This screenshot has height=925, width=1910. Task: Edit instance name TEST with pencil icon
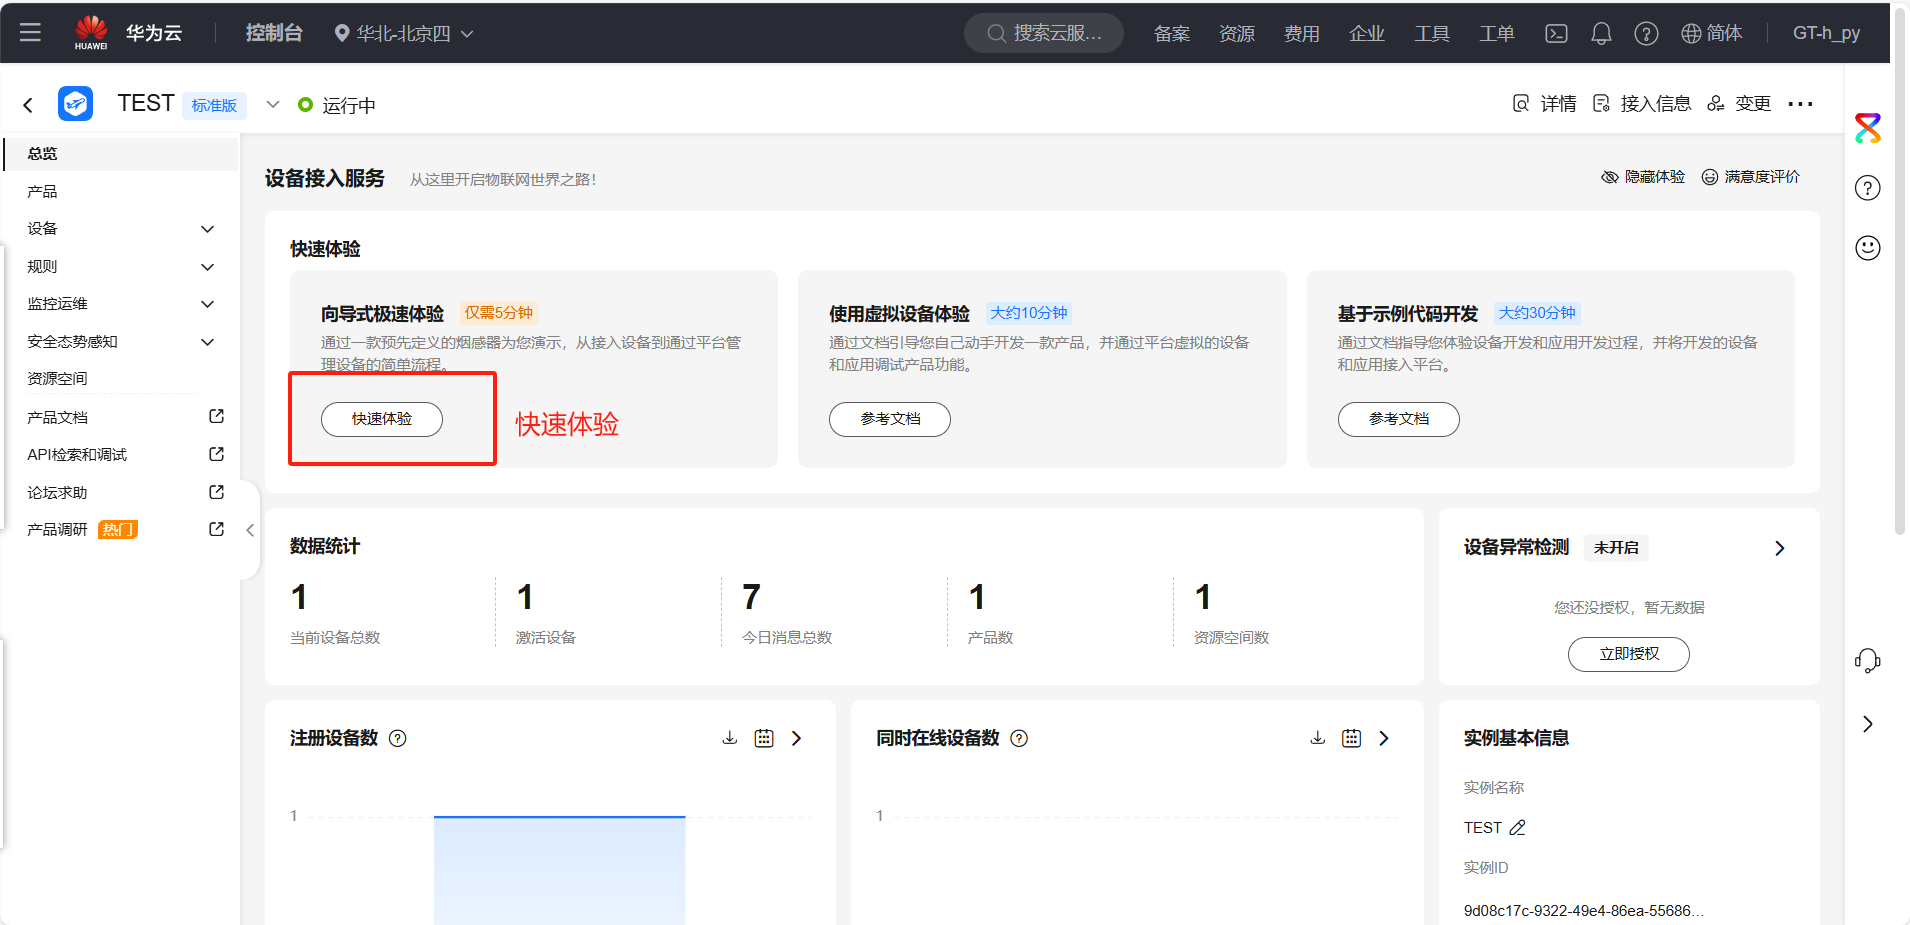coord(1517,828)
